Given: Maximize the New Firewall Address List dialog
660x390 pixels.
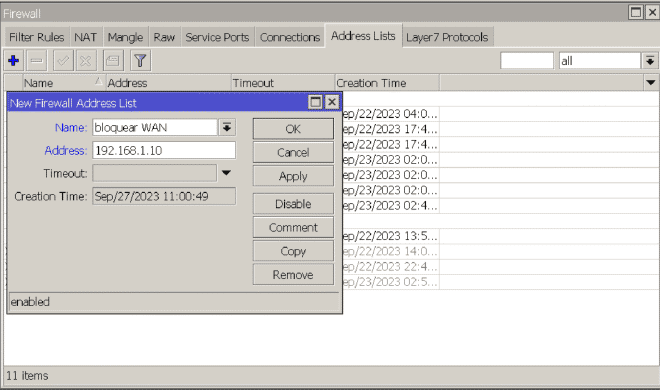Looking at the screenshot, I should point(315,102).
